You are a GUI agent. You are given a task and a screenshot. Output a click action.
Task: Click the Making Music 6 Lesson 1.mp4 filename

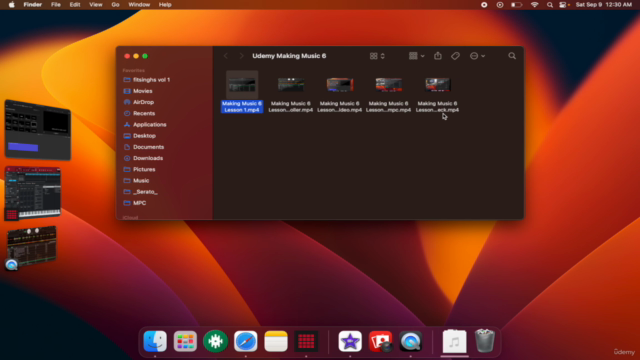(x=242, y=107)
